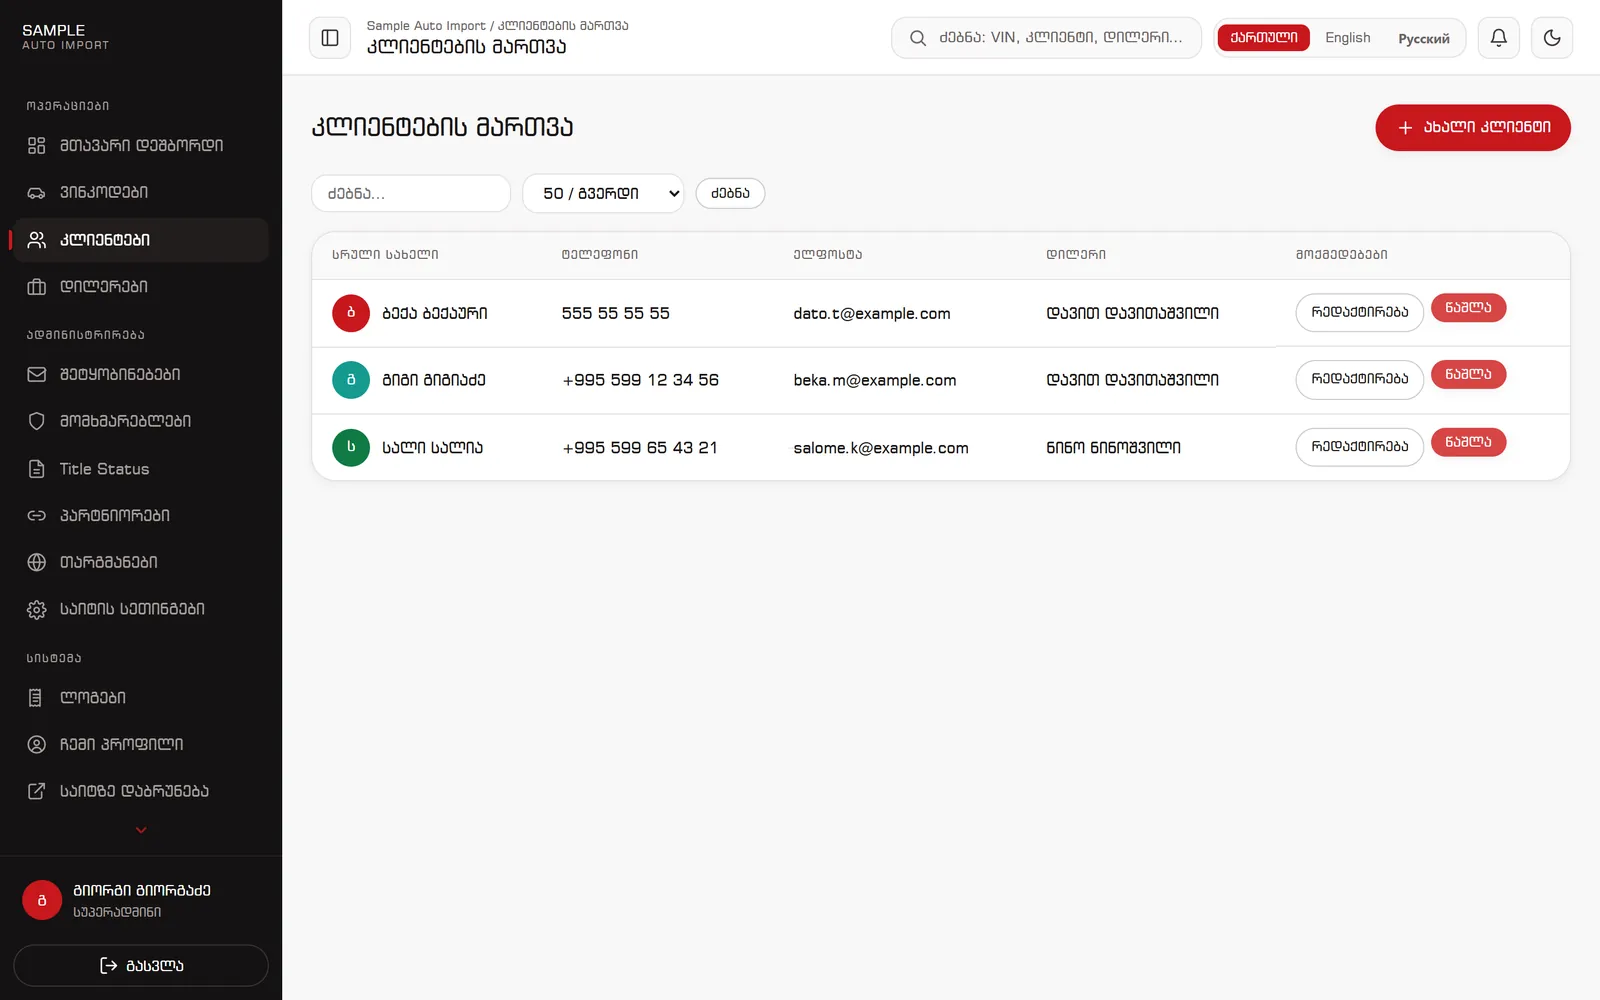Select the ქართული language tab

1264,38
